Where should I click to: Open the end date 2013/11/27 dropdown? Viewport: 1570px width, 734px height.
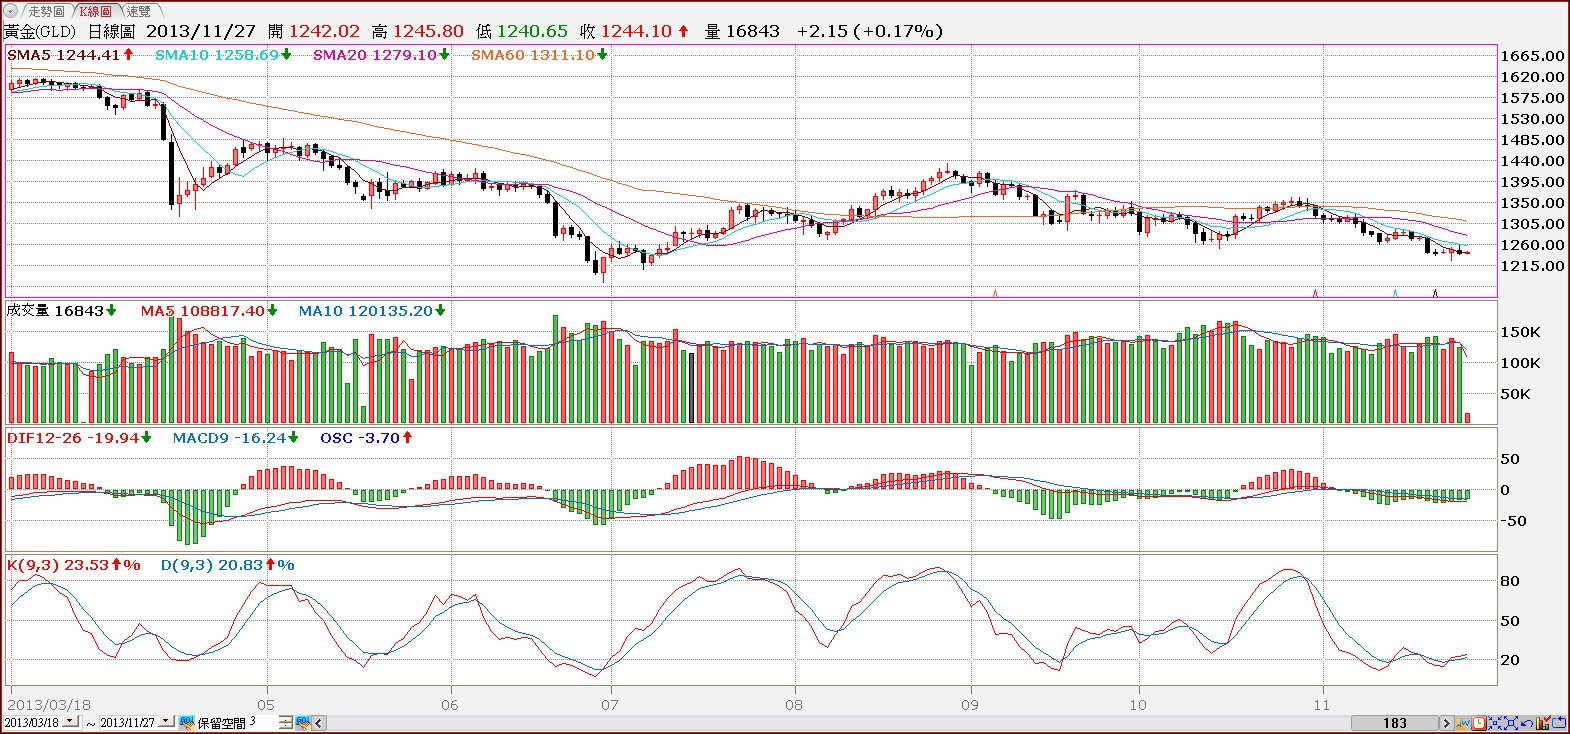point(166,721)
